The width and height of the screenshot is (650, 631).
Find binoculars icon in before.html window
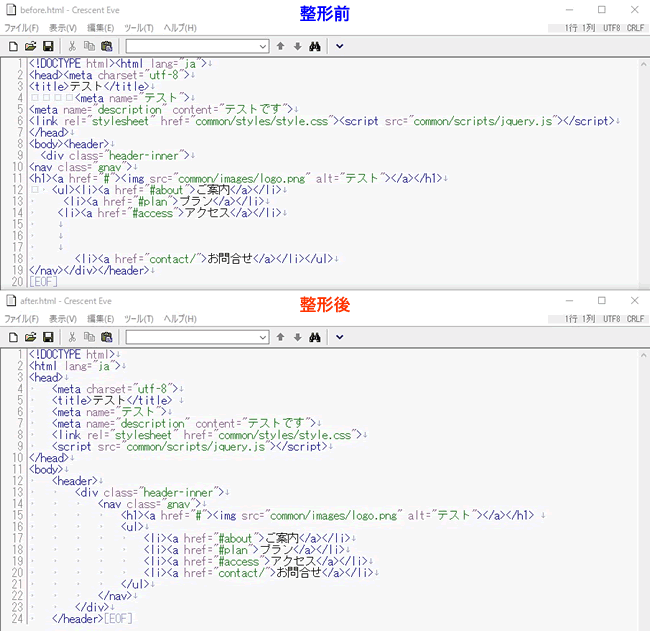coord(315,46)
